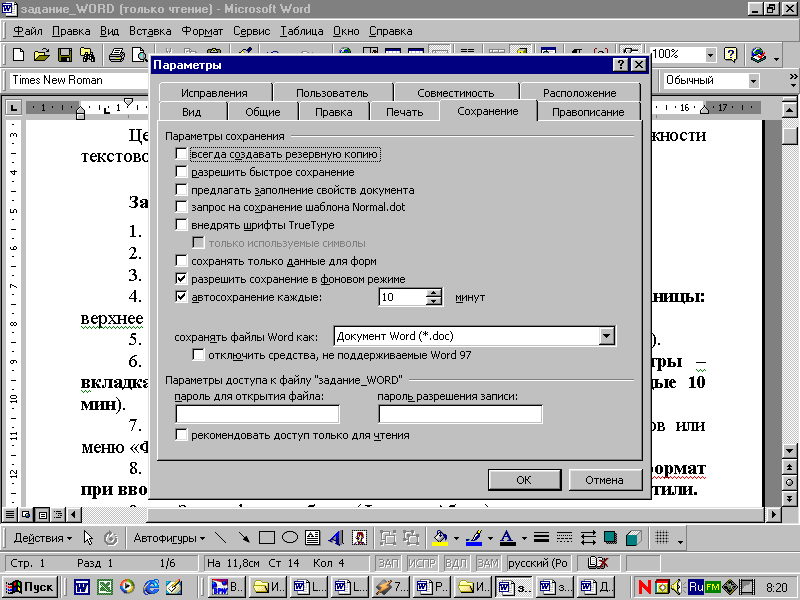Open the 'Действия' drawing menu
This screenshot has height=600, width=800.
pos(42,538)
